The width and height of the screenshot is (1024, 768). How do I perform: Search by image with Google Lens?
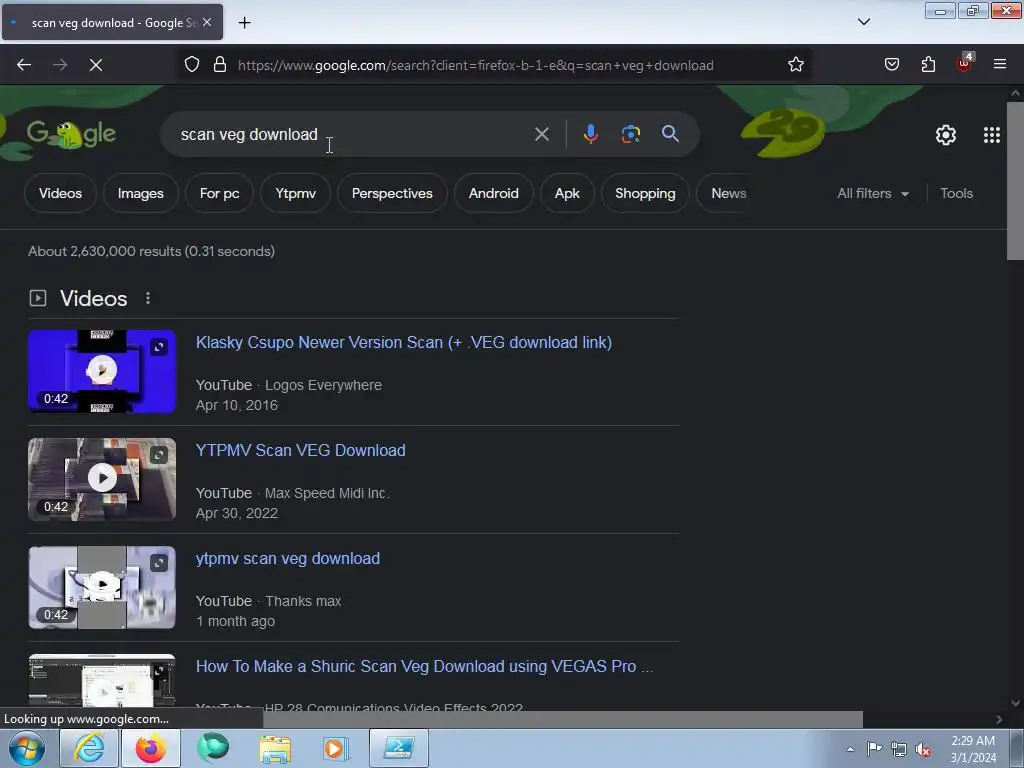coord(630,135)
